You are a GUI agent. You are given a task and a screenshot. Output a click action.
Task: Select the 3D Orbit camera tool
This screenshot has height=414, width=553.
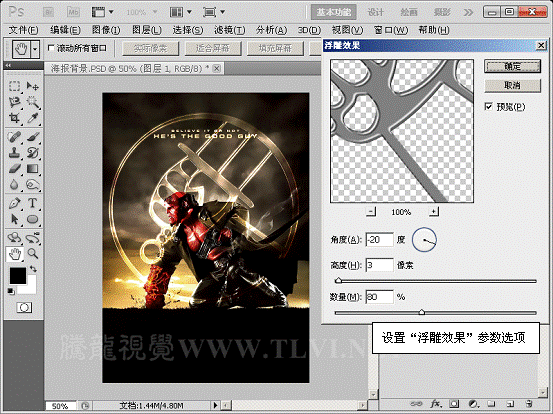pos(32,238)
